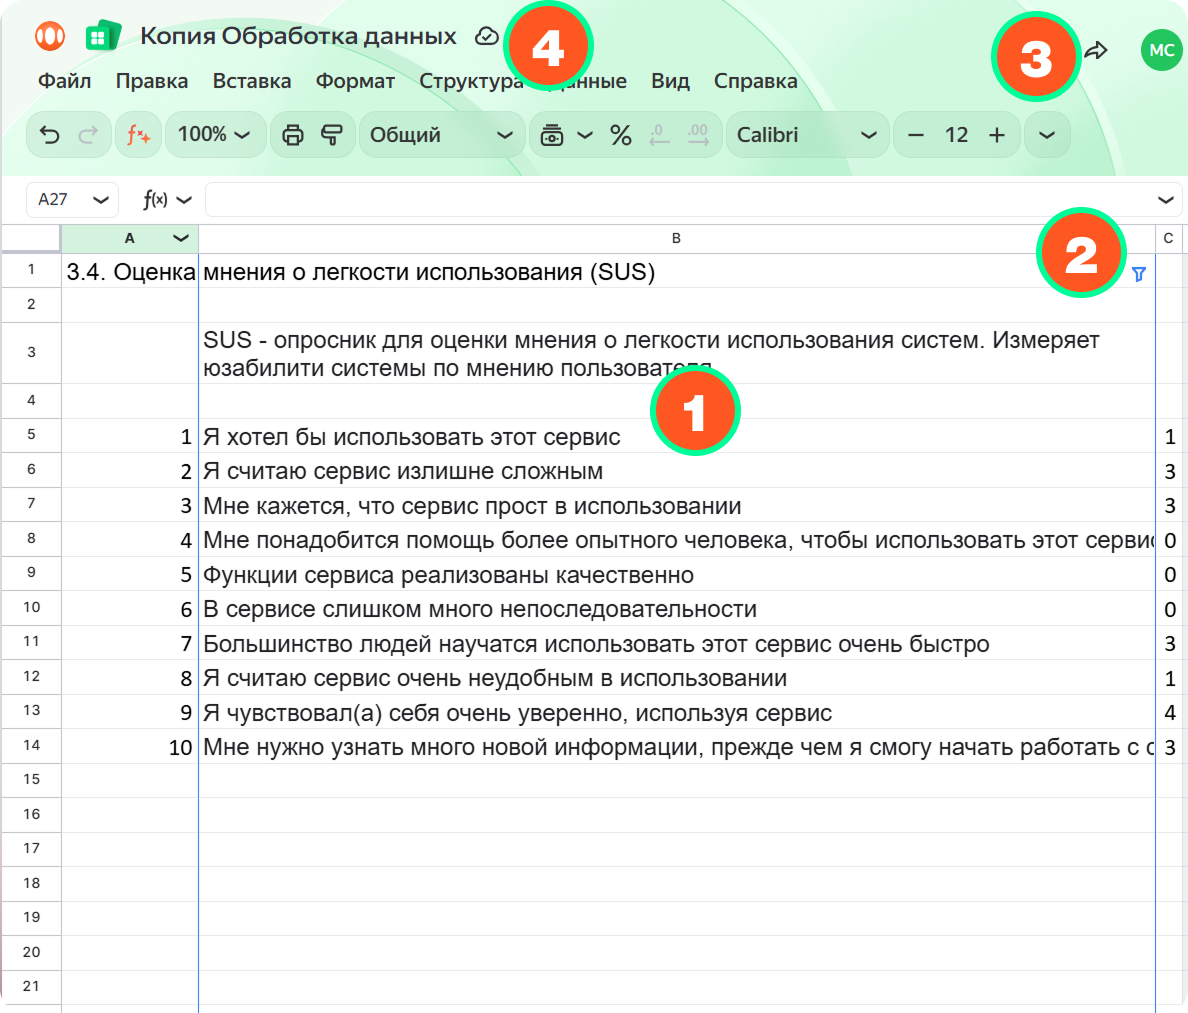Open the Вставка menu
The width and height of the screenshot is (1188, 1013).
[x=252, y=81]
